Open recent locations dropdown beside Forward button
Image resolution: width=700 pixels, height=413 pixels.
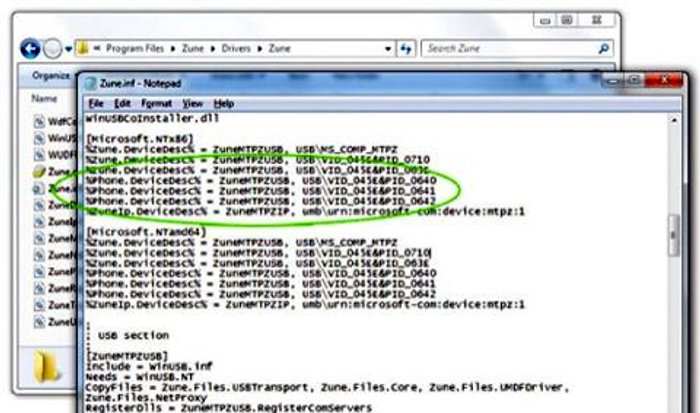point(68,49)
